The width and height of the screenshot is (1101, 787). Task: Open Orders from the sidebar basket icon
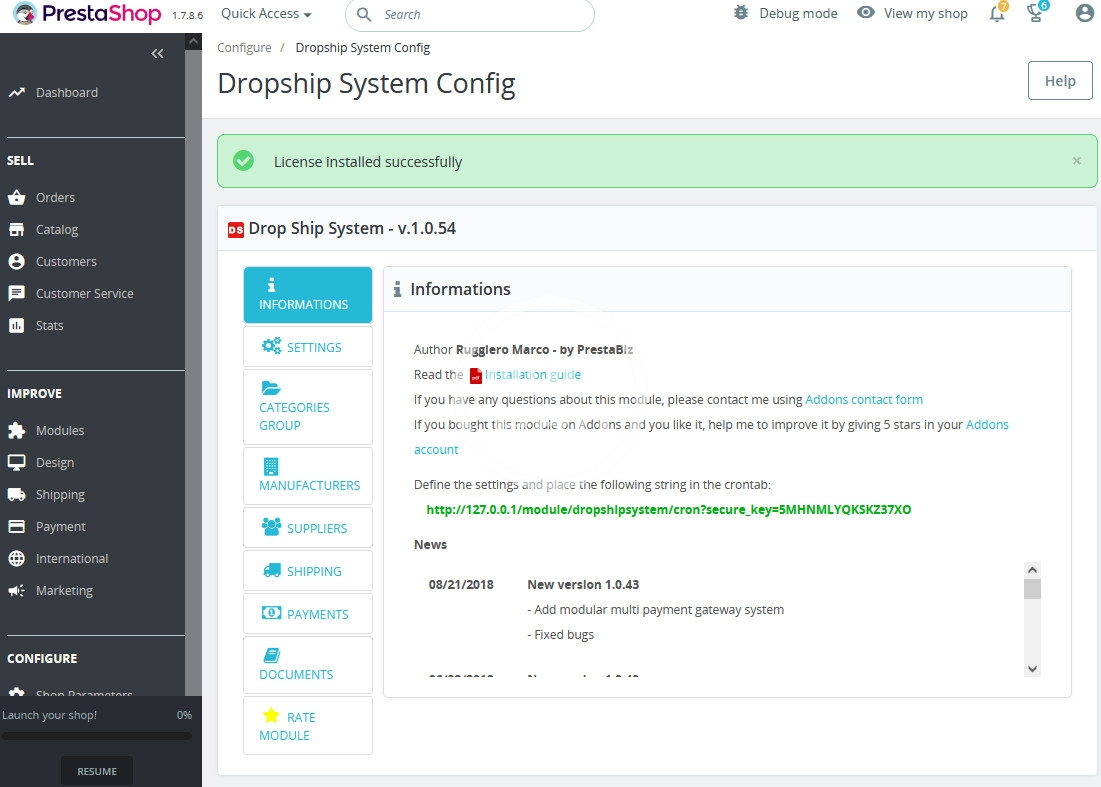[16, 198]
